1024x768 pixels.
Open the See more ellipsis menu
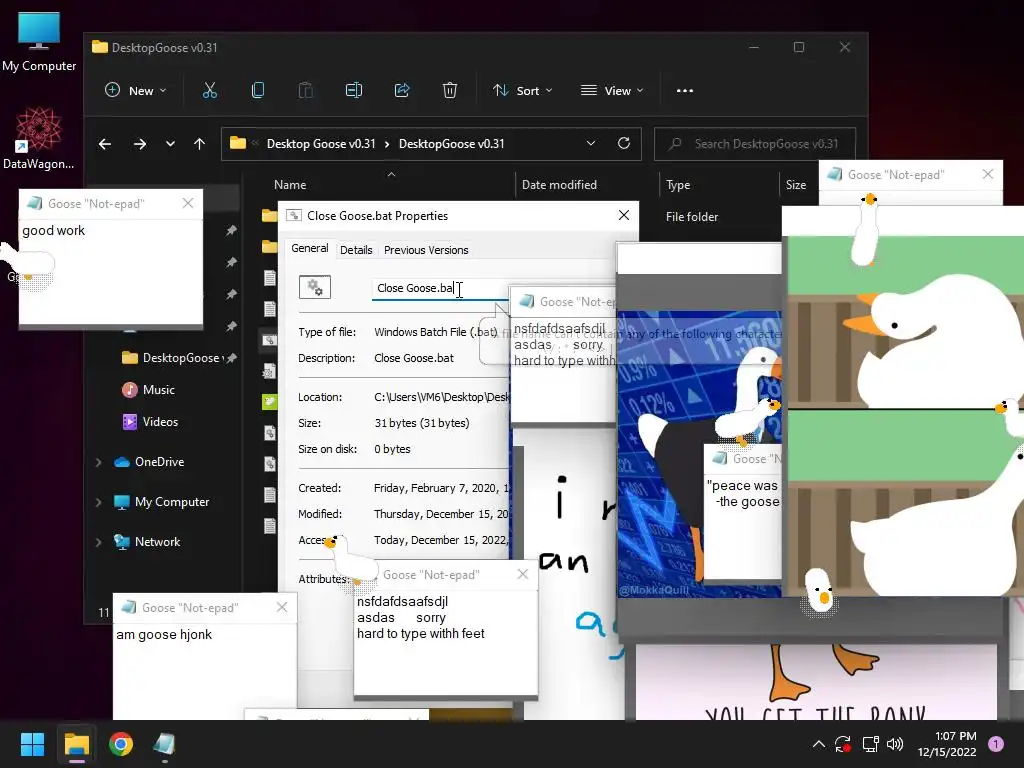(684, 91)
